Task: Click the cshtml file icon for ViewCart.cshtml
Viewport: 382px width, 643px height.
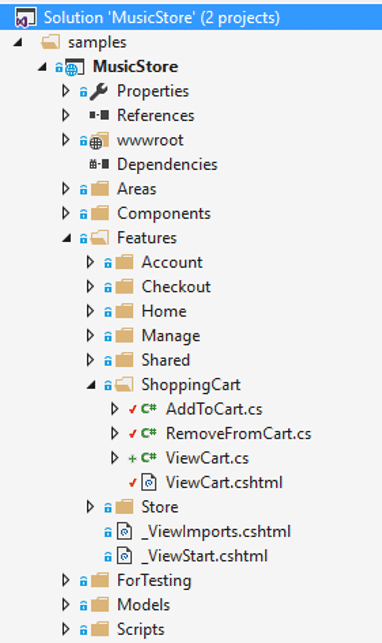Action: tap(149, 482)
